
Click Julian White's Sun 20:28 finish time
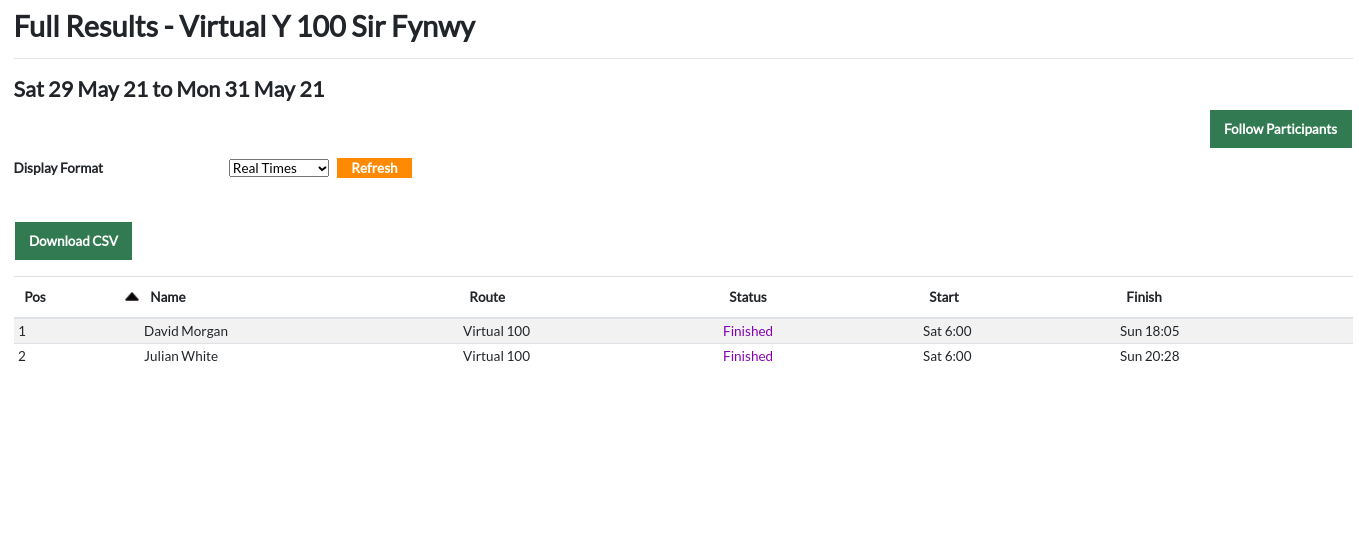tap(1149, 356)
